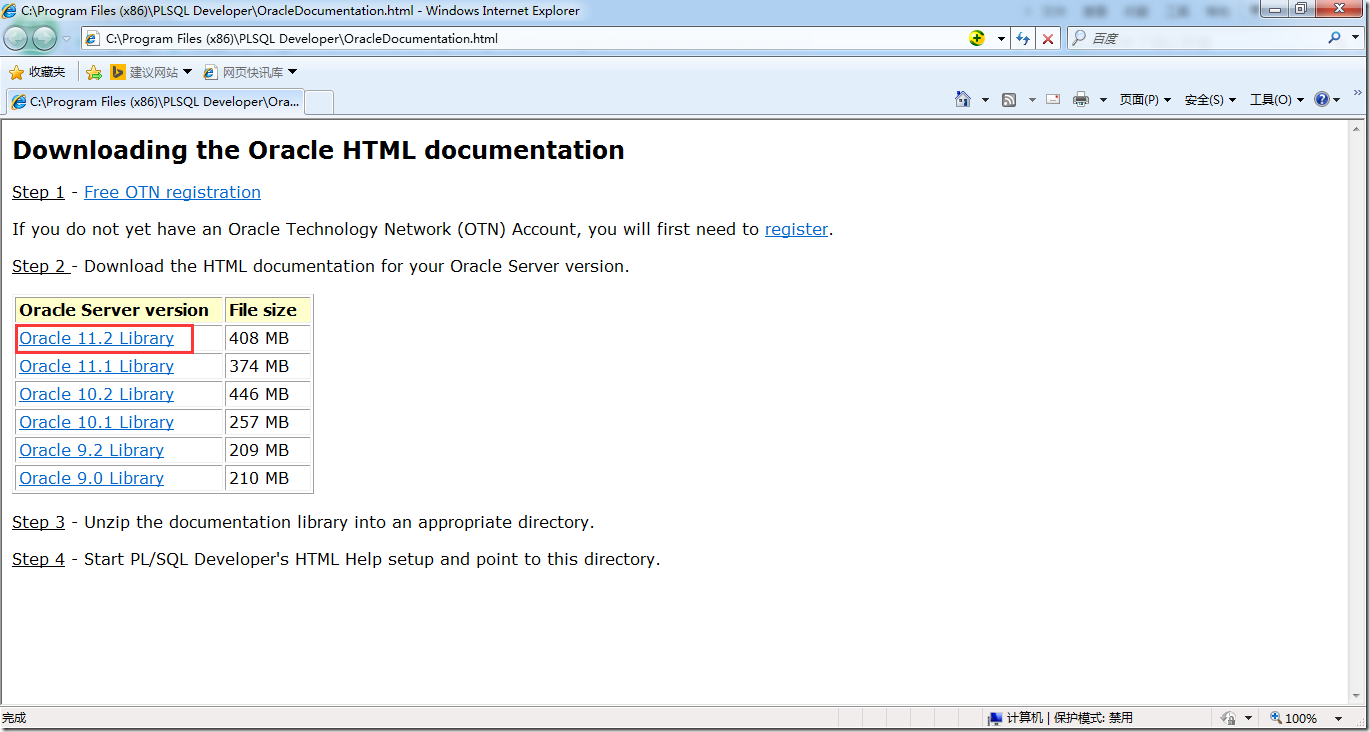The image size is (1370, 732).
Task: Click the Home icon in command bar
Action: (963, 99)
